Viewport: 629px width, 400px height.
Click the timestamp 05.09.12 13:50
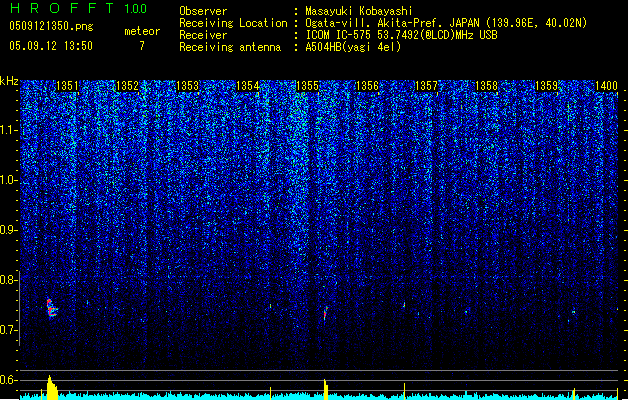51,46
